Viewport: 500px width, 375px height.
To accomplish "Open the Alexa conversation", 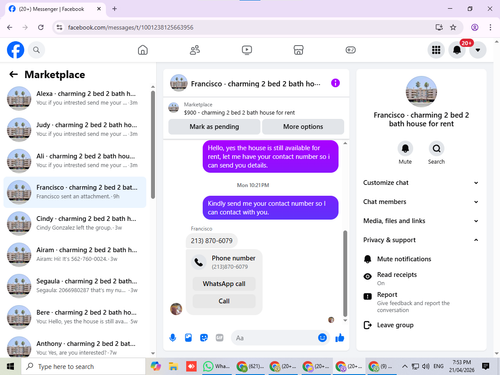I will (x=75, y=98).
